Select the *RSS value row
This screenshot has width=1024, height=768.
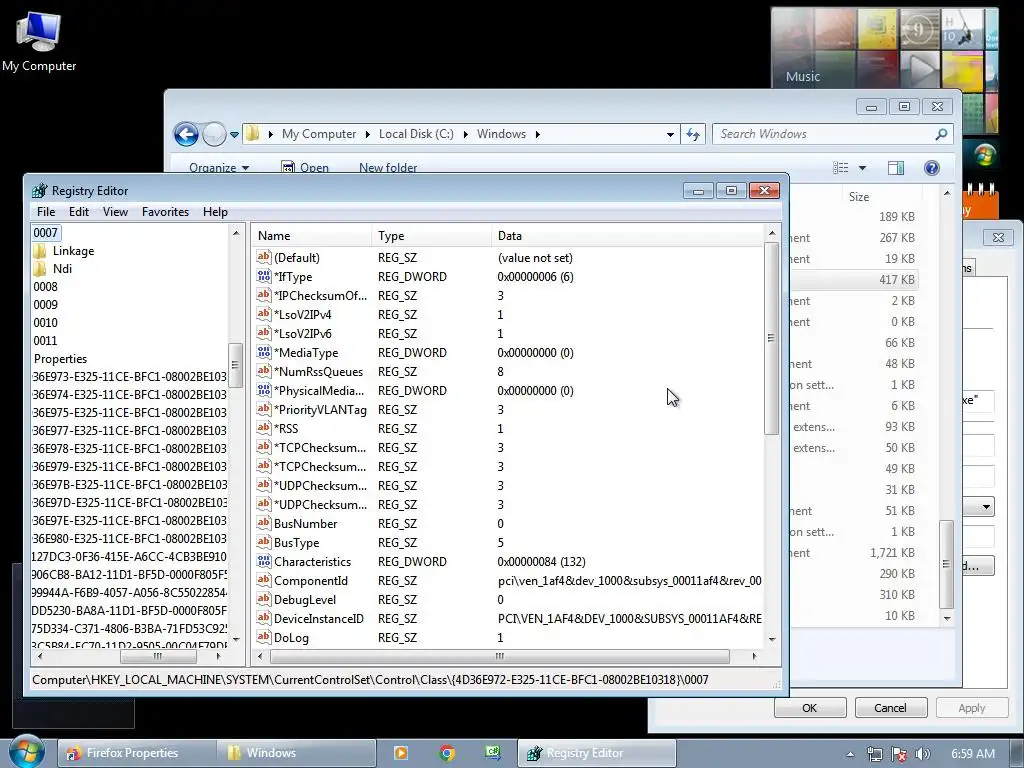508,428
